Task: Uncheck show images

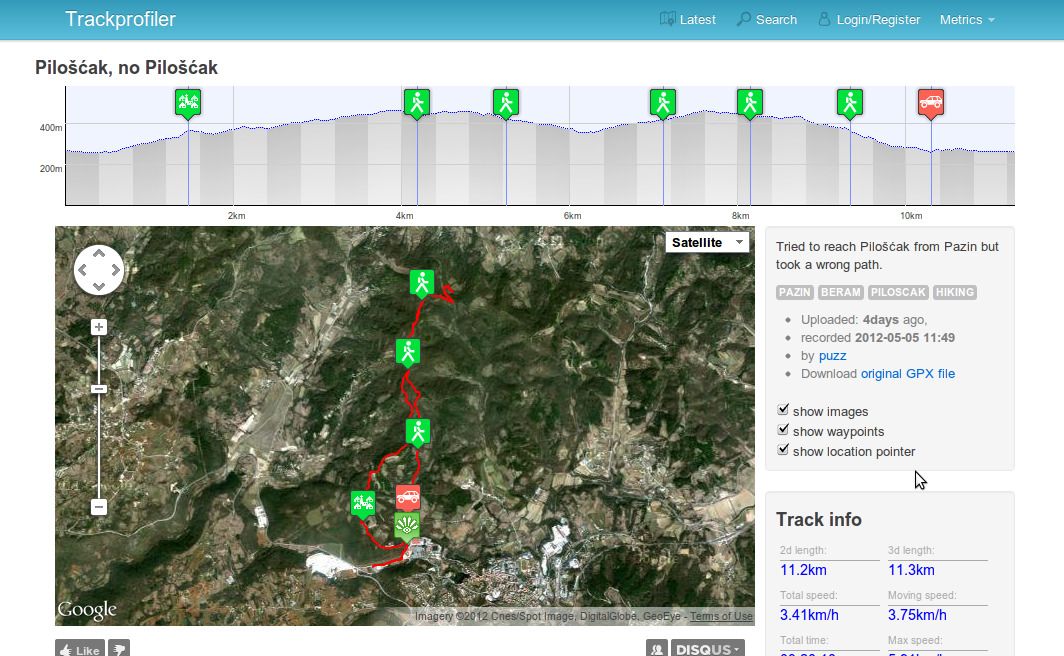Action: tap(783, 409)
